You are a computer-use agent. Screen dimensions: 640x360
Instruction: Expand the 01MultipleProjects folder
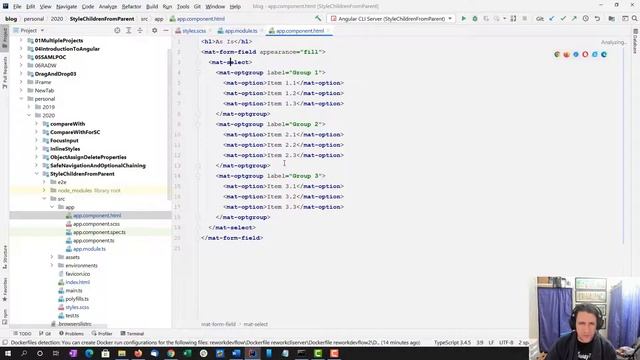pyautogui.click(x=21, y=40)
